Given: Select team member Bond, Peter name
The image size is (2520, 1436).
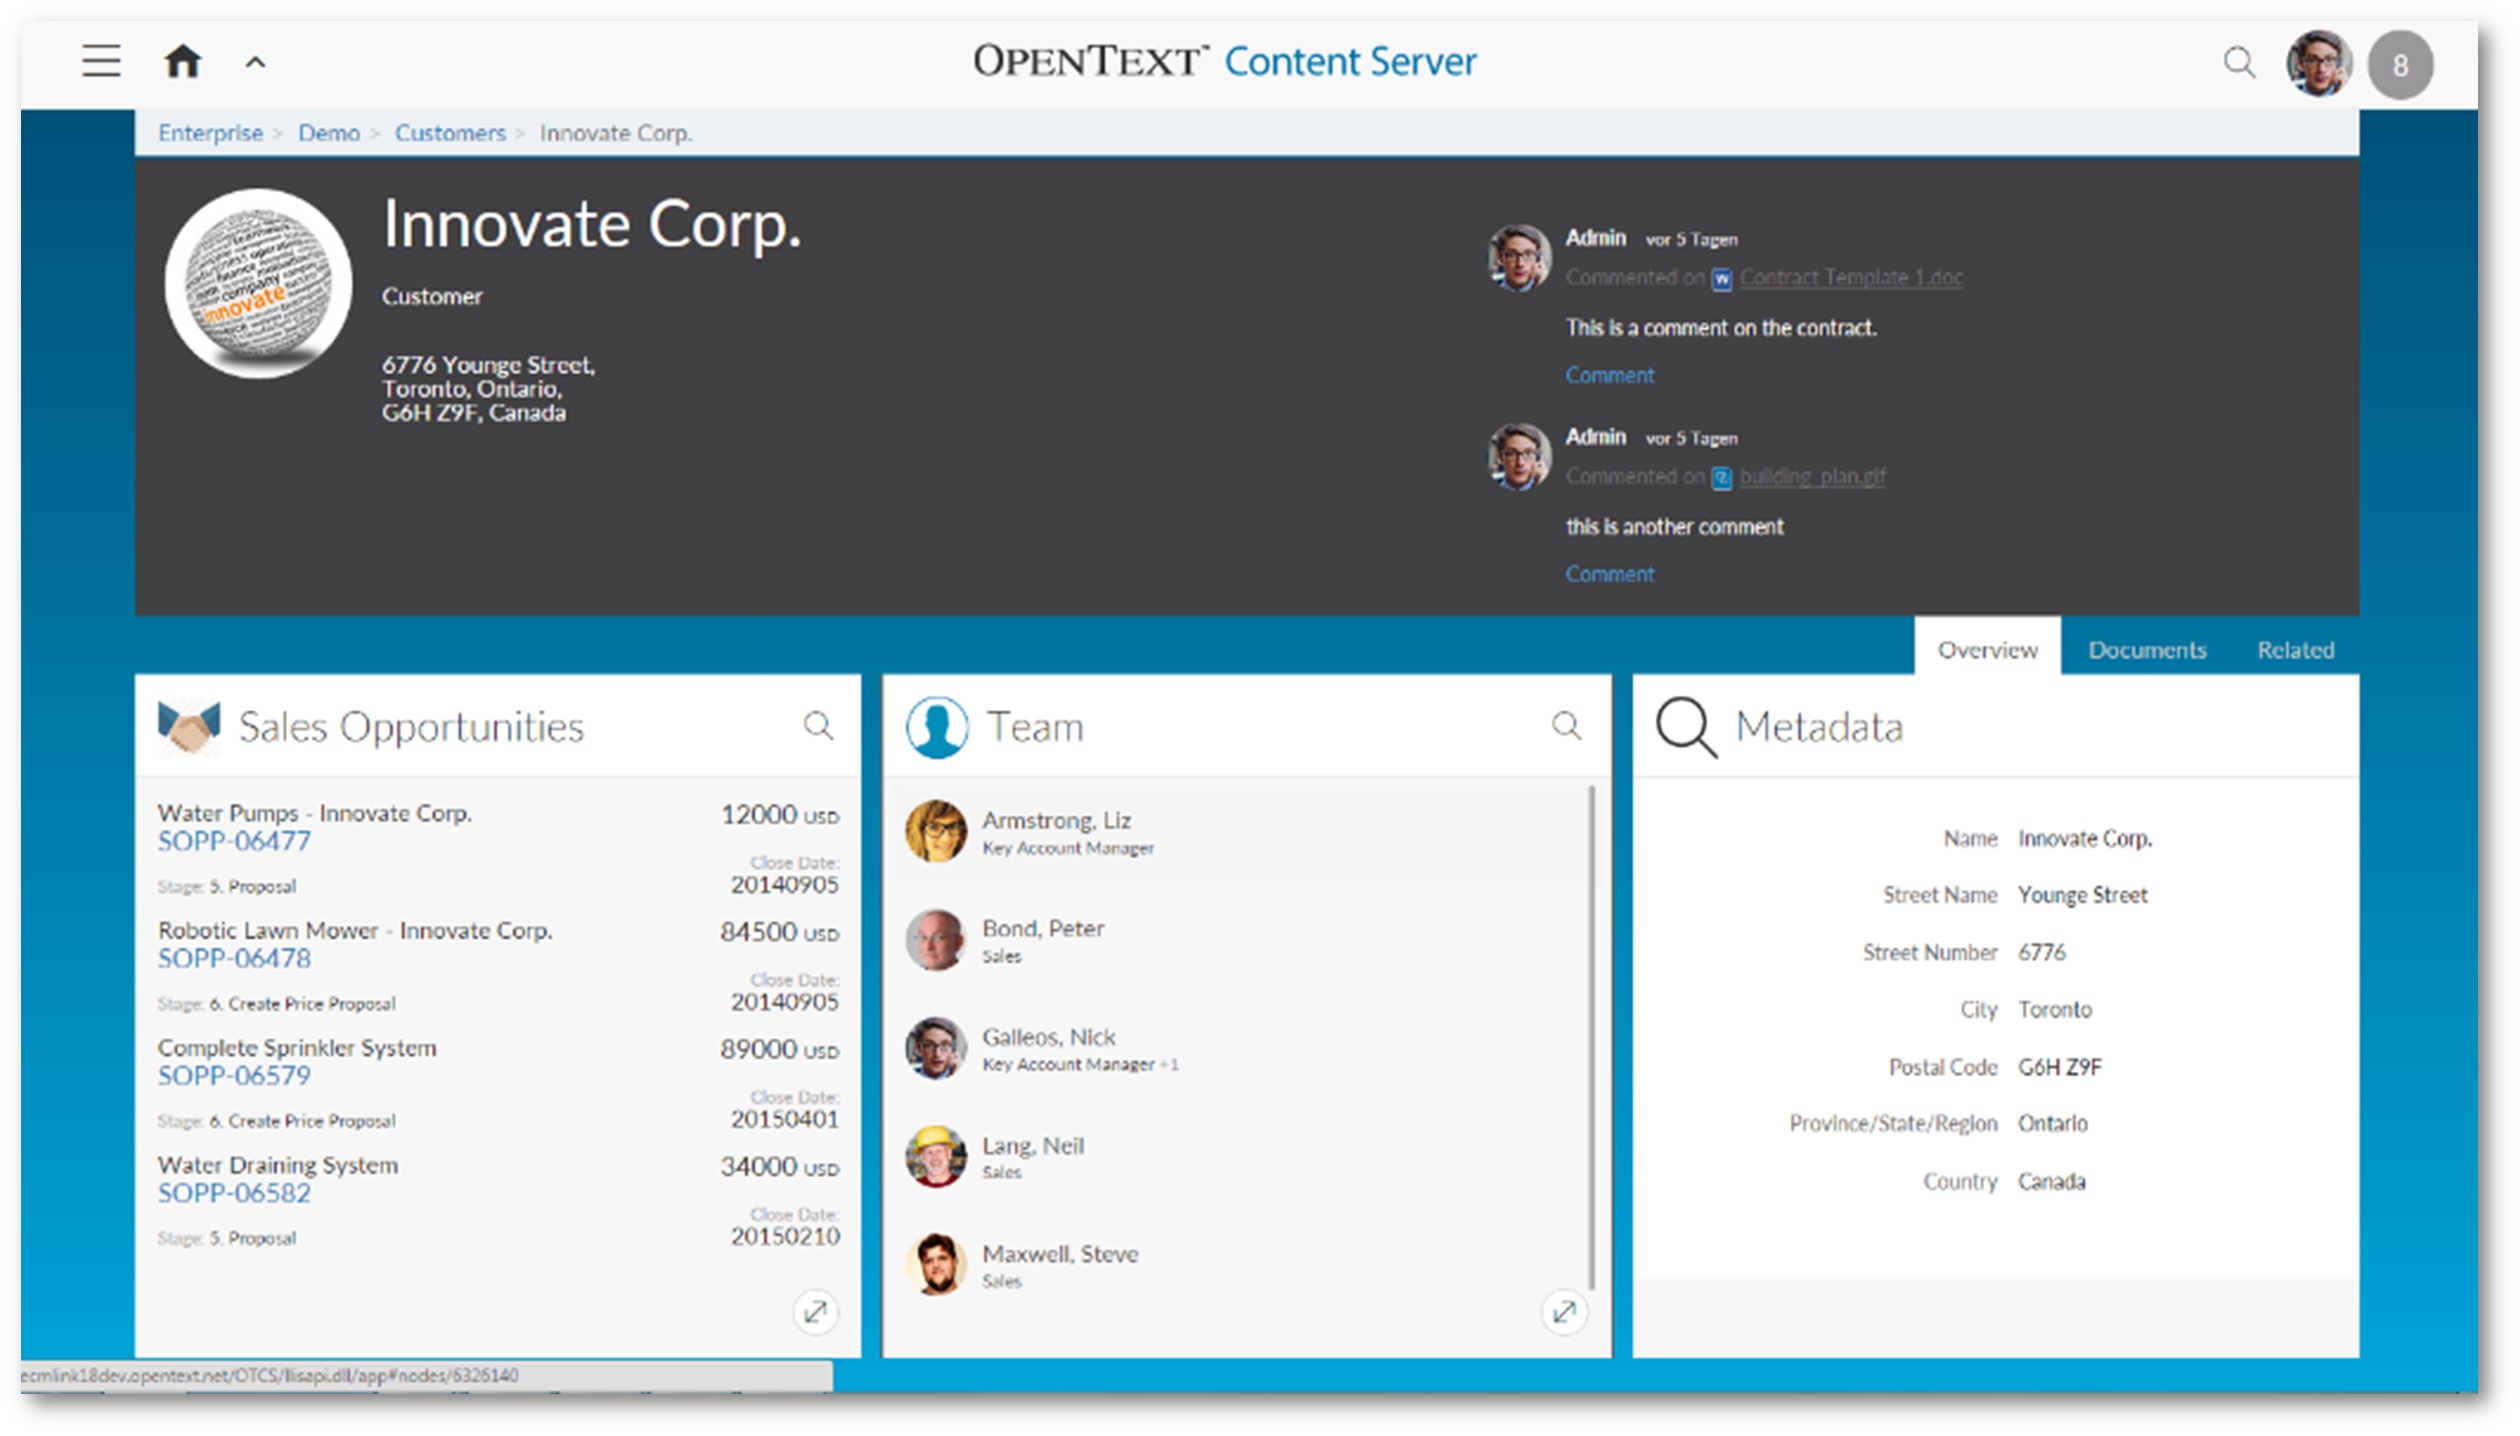Looking at the screenshot, I should coord(1043,928).
